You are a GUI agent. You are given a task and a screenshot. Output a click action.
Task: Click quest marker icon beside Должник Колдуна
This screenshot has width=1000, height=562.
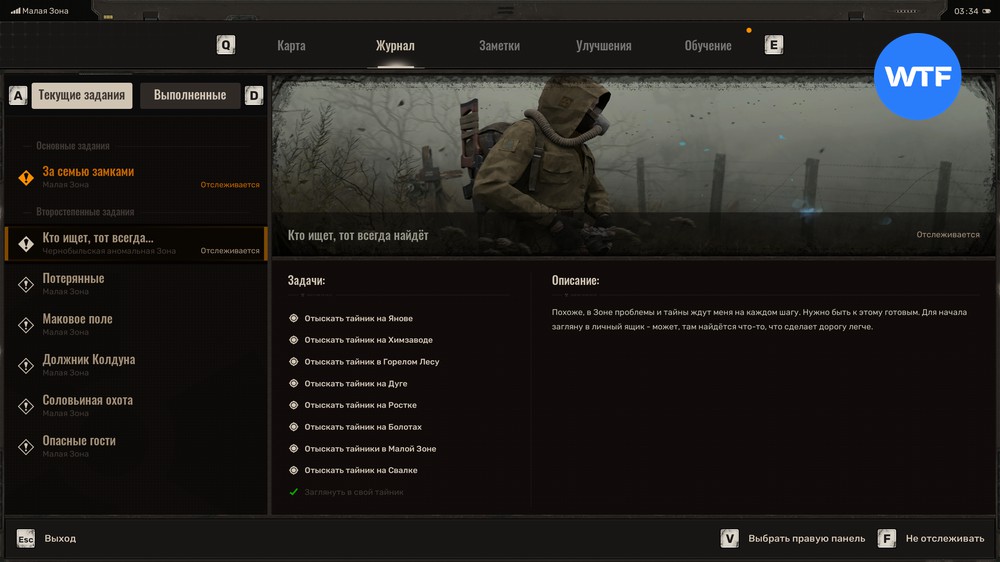(x=26, y=365)
